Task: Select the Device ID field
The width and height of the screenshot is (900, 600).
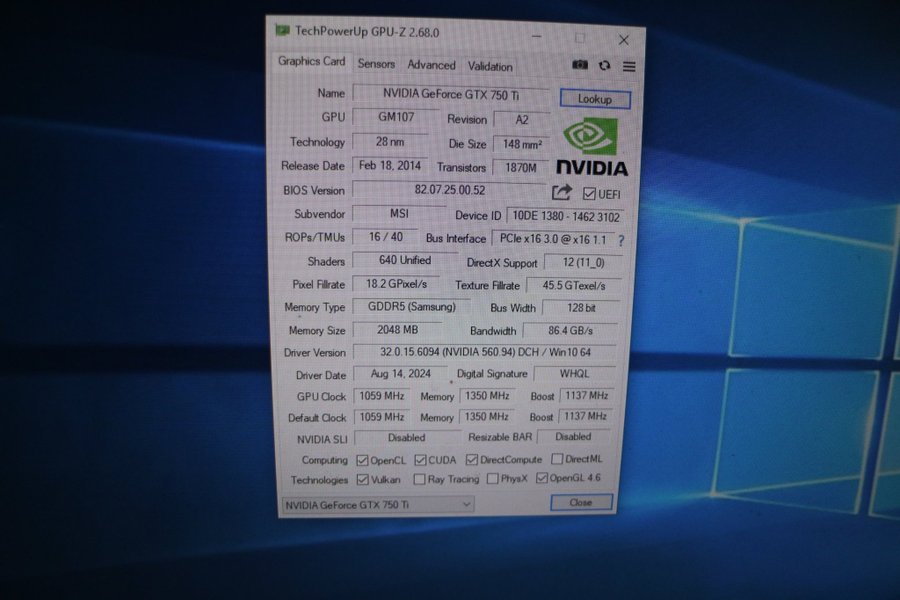Action: (564, 216)
